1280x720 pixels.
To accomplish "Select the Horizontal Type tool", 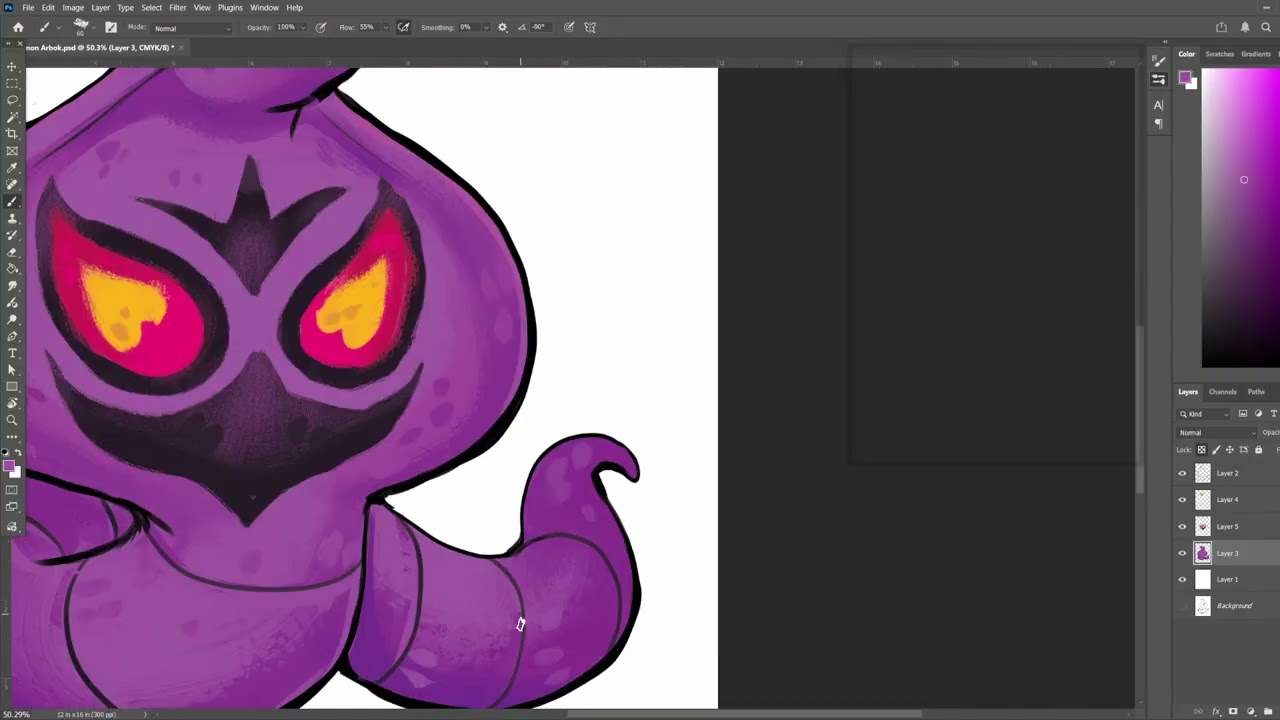I will [x=12, y=353].
